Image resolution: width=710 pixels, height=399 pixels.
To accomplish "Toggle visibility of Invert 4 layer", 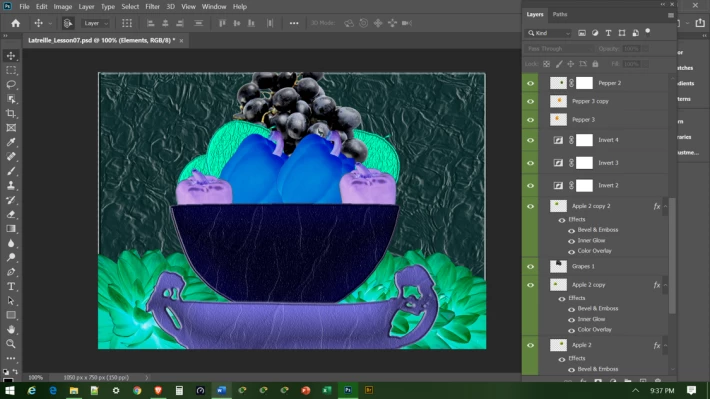I will click(x=530, y=140).
